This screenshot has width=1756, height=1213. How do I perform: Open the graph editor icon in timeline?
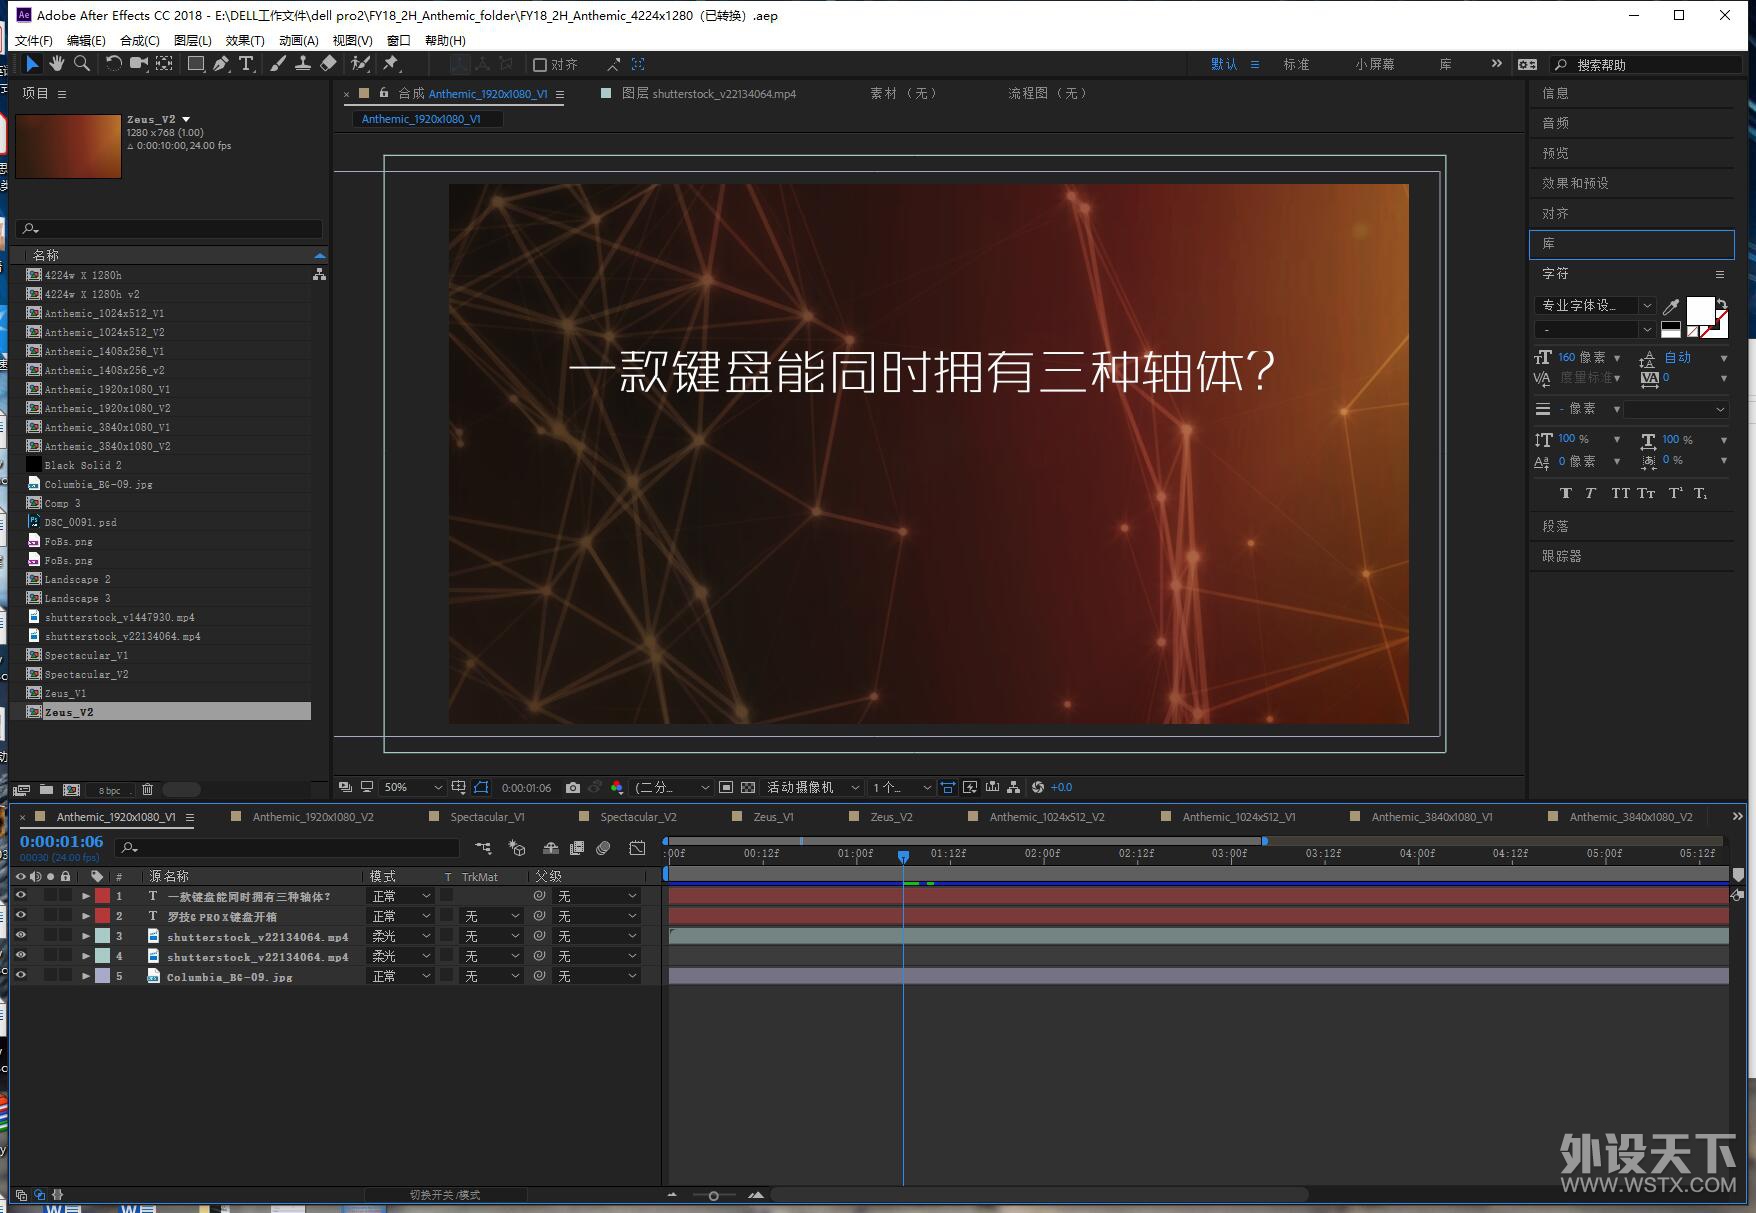pyautogui.click(x=637, y=848)
